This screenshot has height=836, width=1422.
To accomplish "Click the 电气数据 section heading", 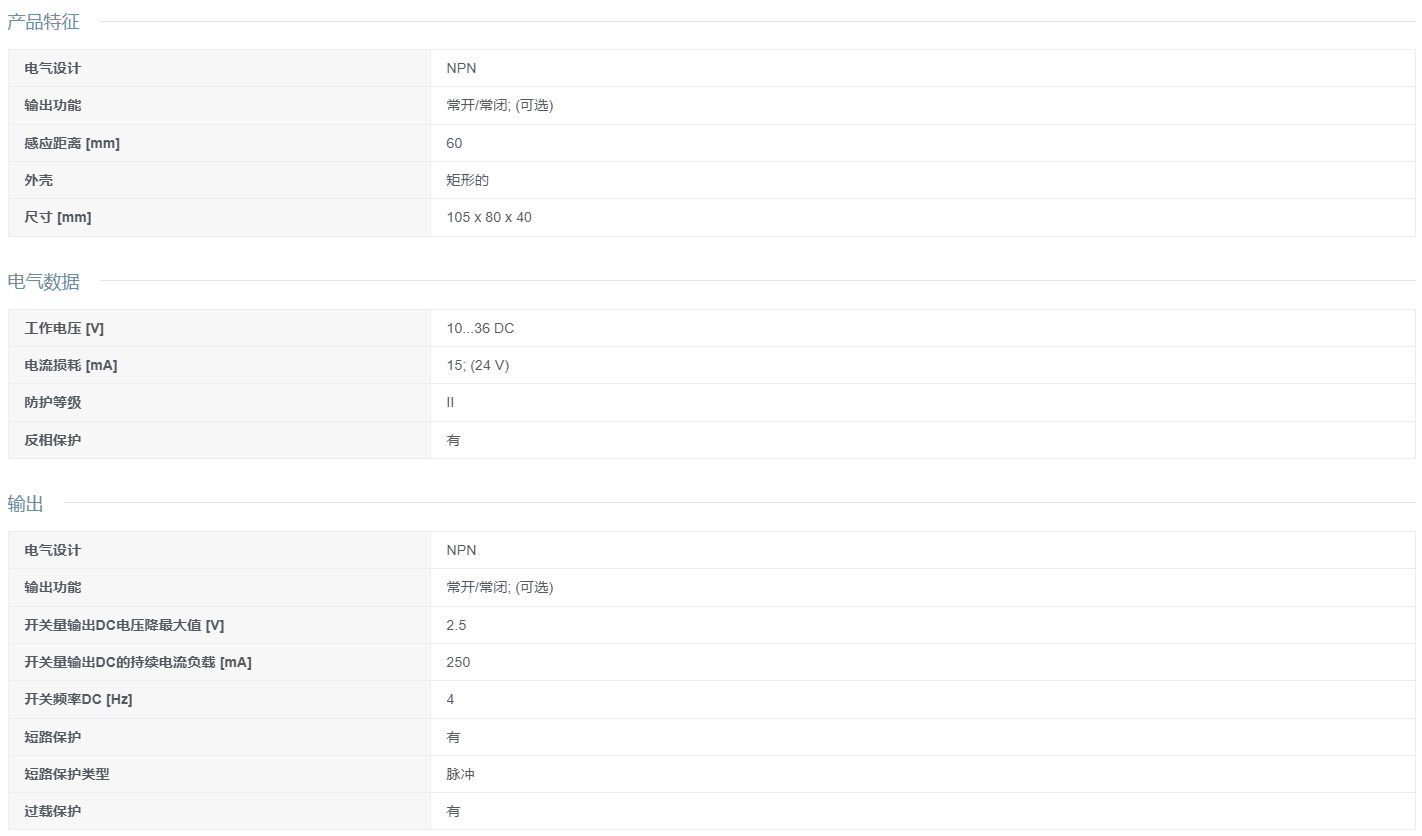I will 43,281.
